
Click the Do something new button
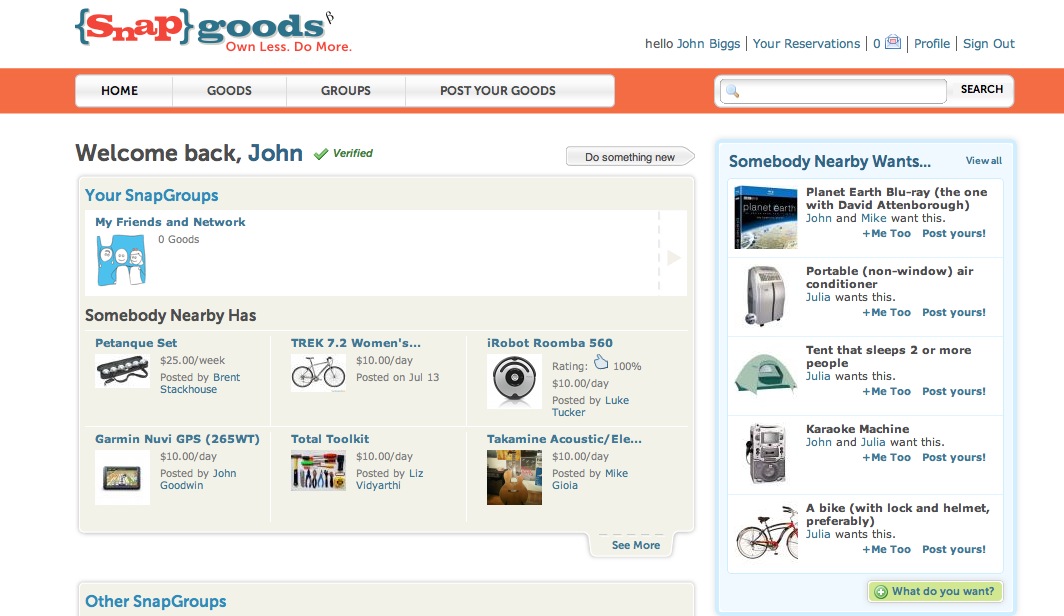(630, 157)
